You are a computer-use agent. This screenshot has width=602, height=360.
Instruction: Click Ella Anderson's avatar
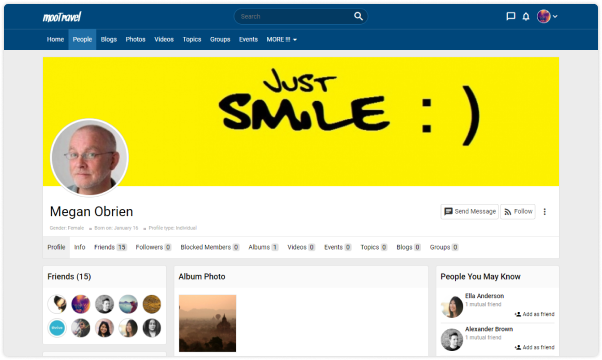pyautogui.click(x=452, y=307)
